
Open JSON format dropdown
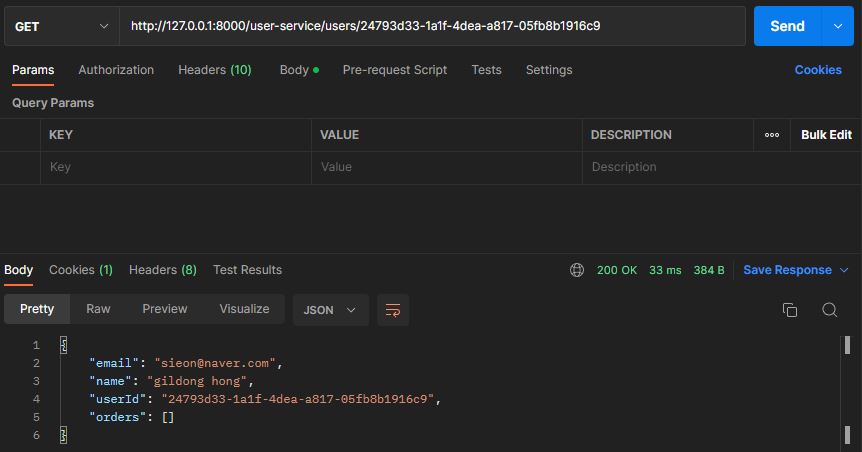330,310
